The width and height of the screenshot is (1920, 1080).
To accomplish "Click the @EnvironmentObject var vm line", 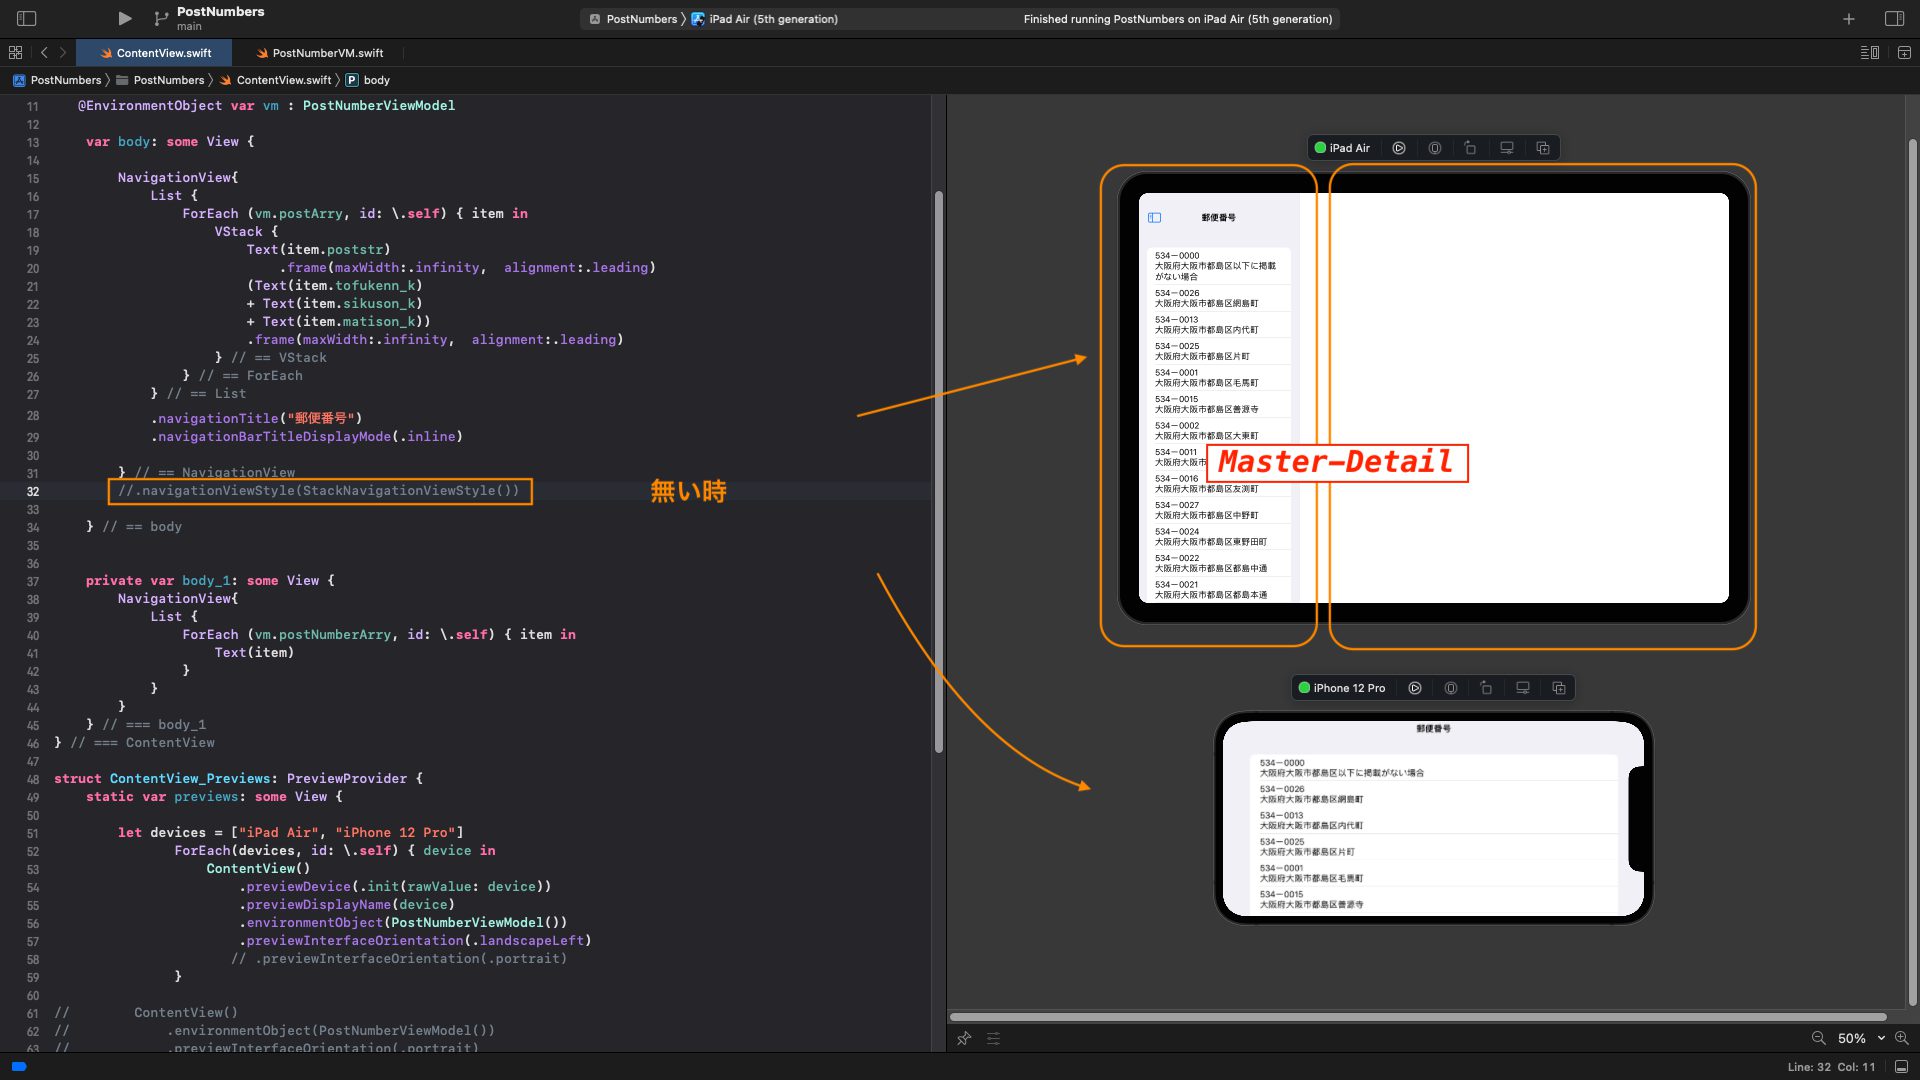I will 266,105.
